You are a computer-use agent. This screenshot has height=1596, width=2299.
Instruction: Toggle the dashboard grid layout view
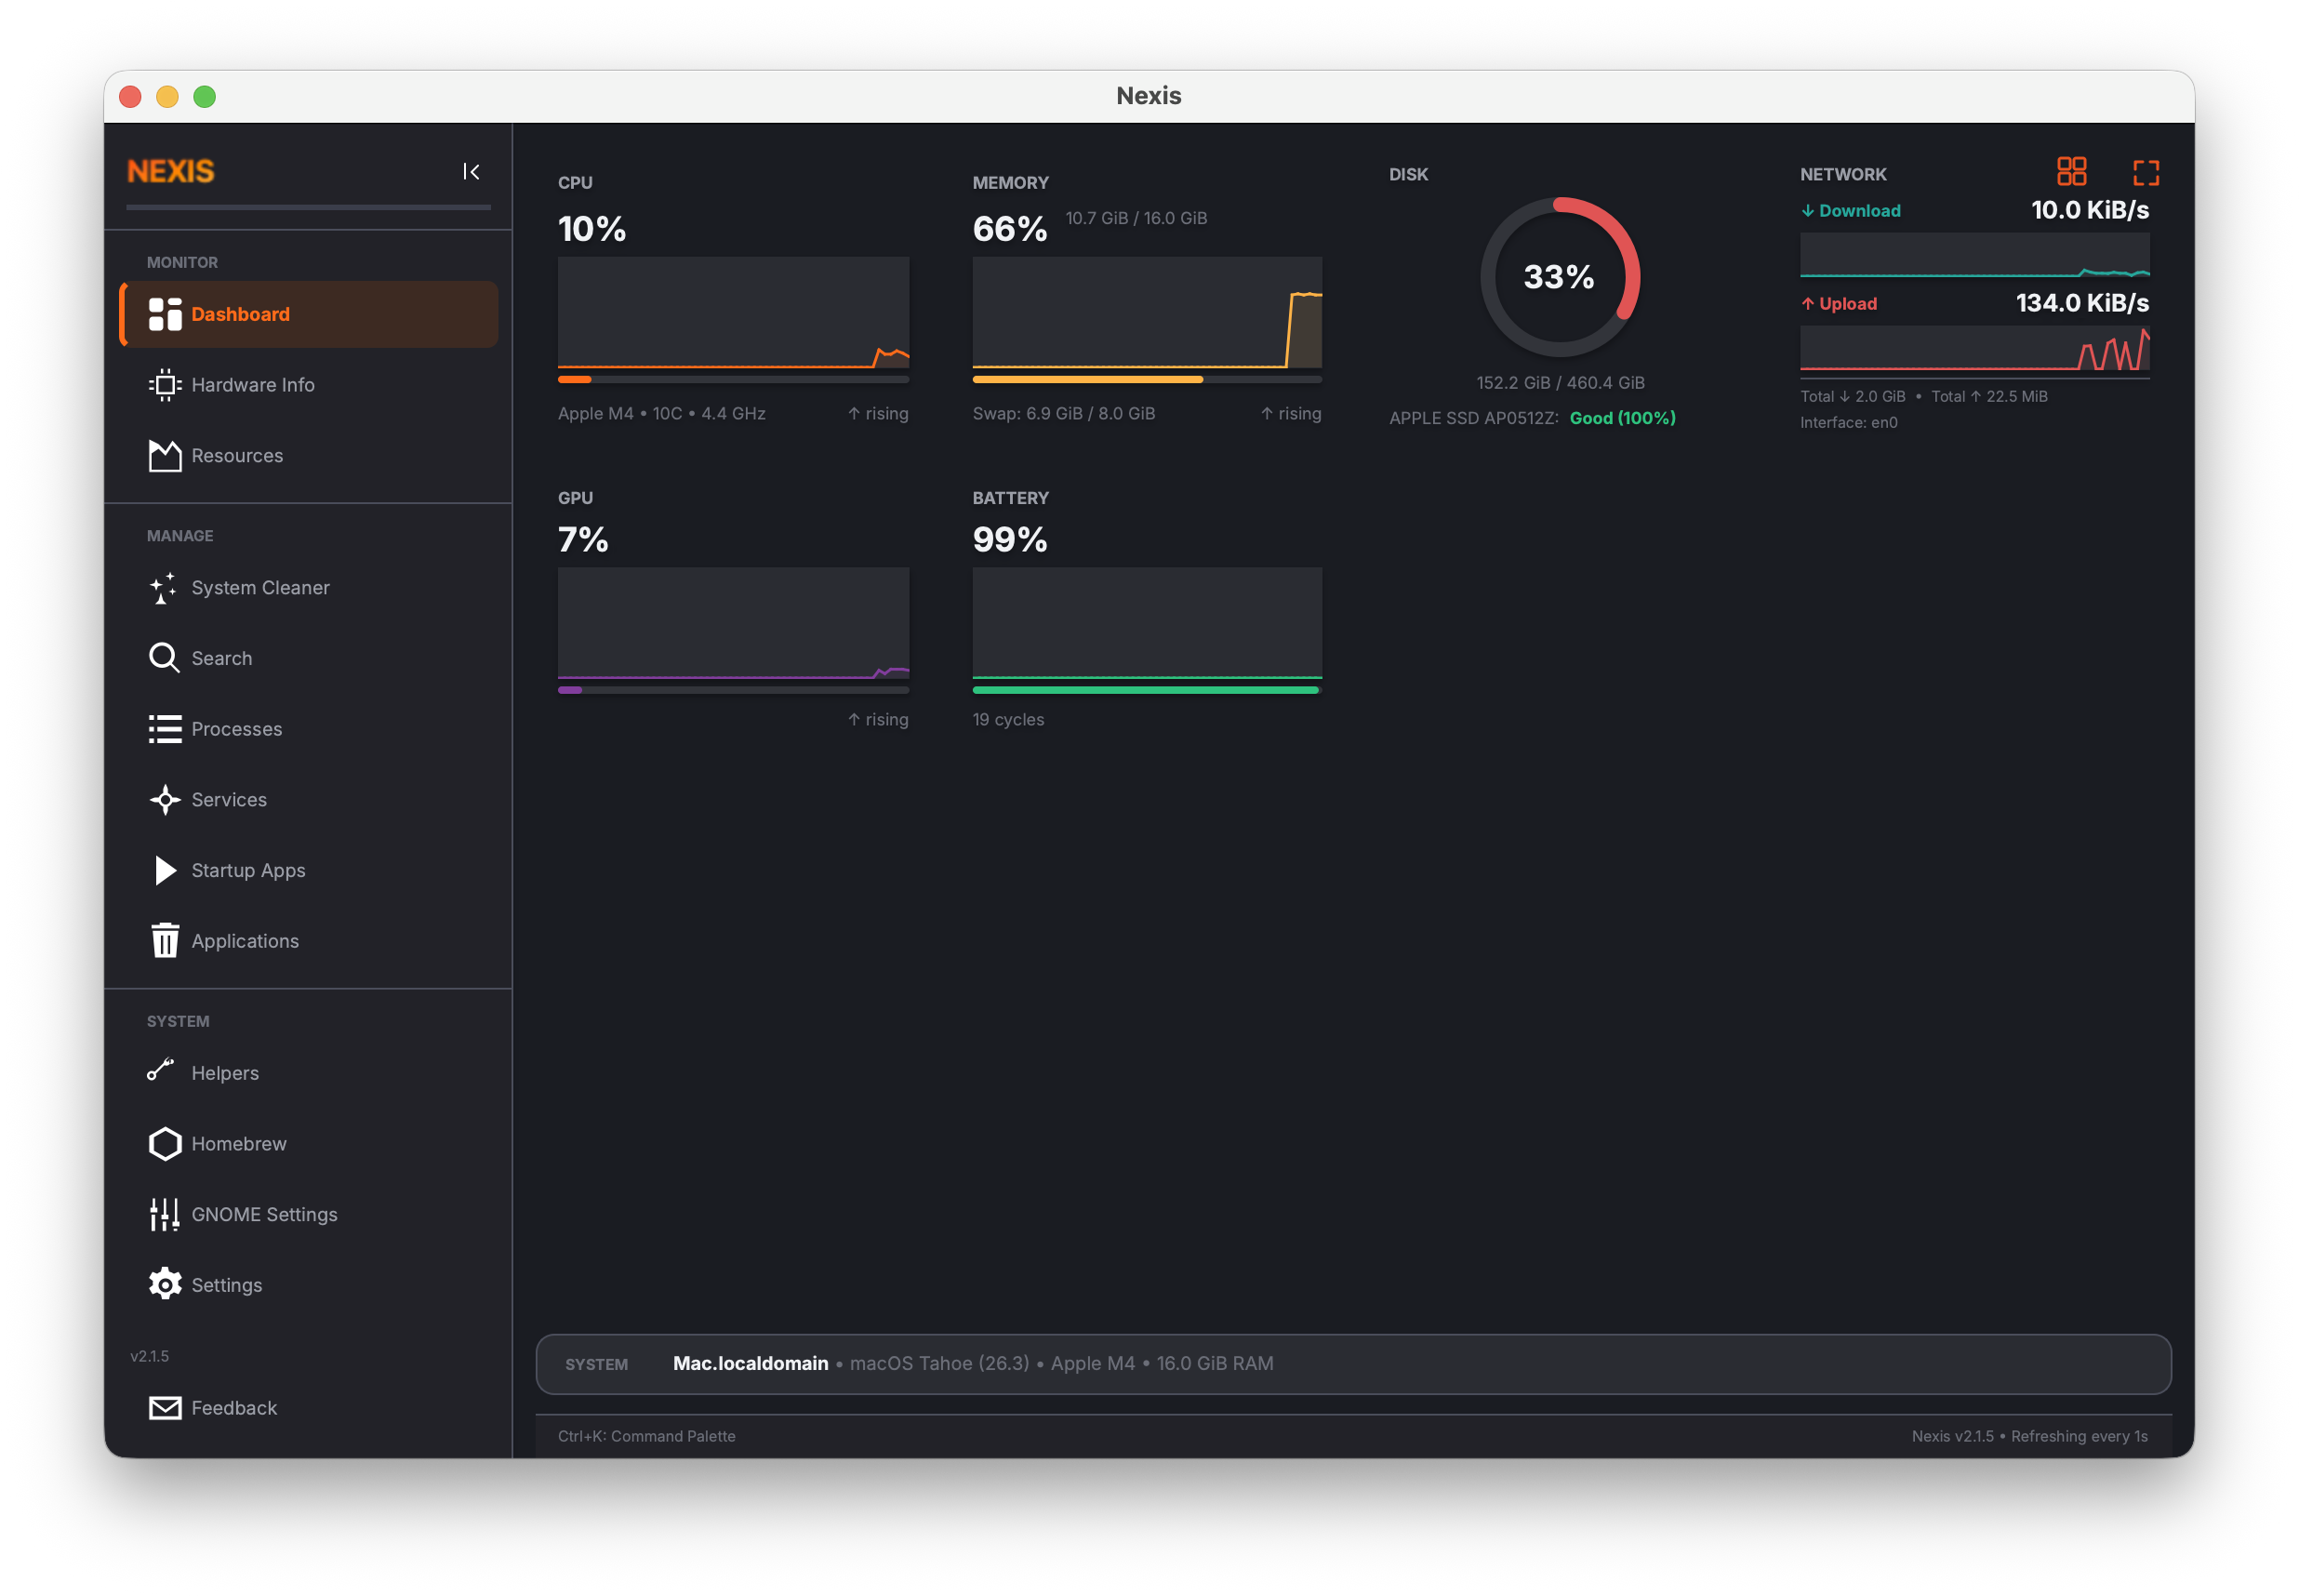(2073, 172)
